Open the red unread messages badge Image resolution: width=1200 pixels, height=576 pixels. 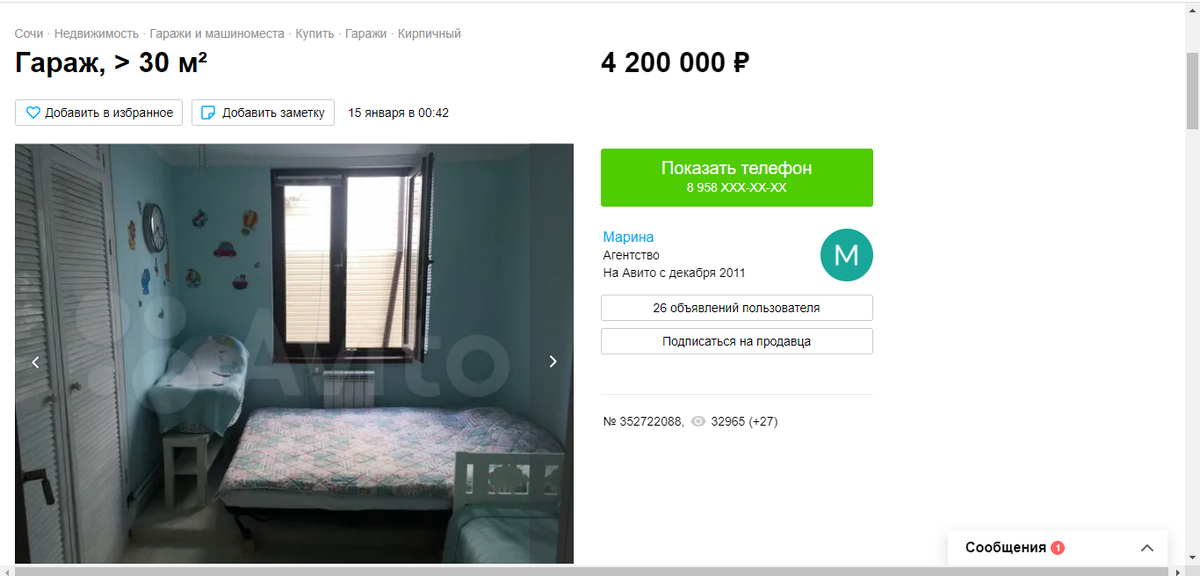point(1058,548)
